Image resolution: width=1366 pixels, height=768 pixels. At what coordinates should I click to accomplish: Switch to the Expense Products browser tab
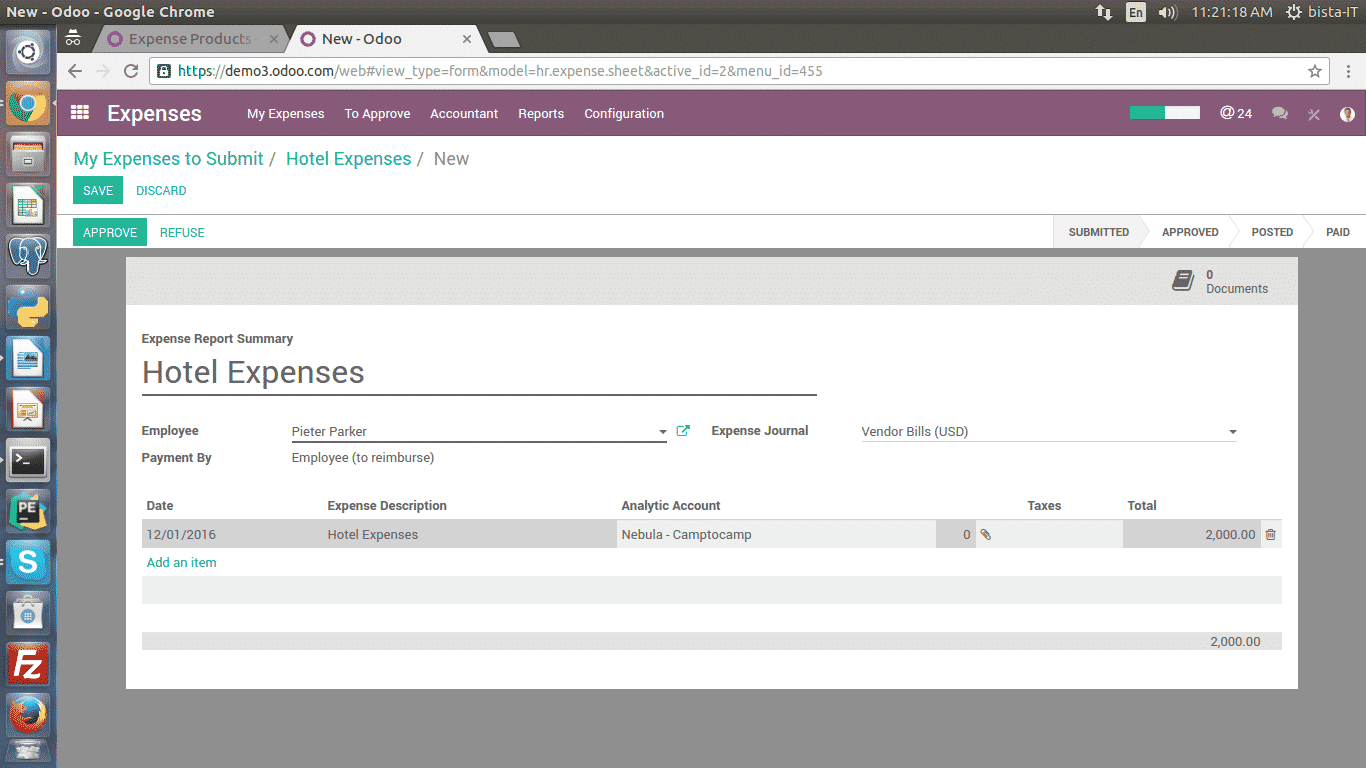190,39
